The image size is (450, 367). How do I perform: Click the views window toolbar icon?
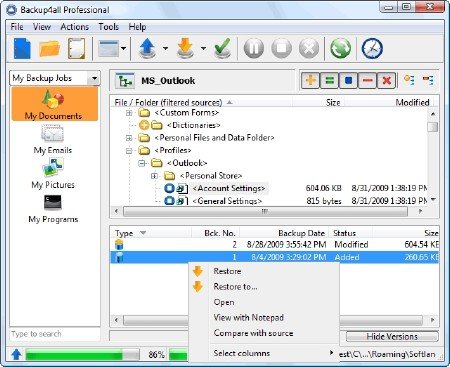pyautogui.click(x=109, y=49)
